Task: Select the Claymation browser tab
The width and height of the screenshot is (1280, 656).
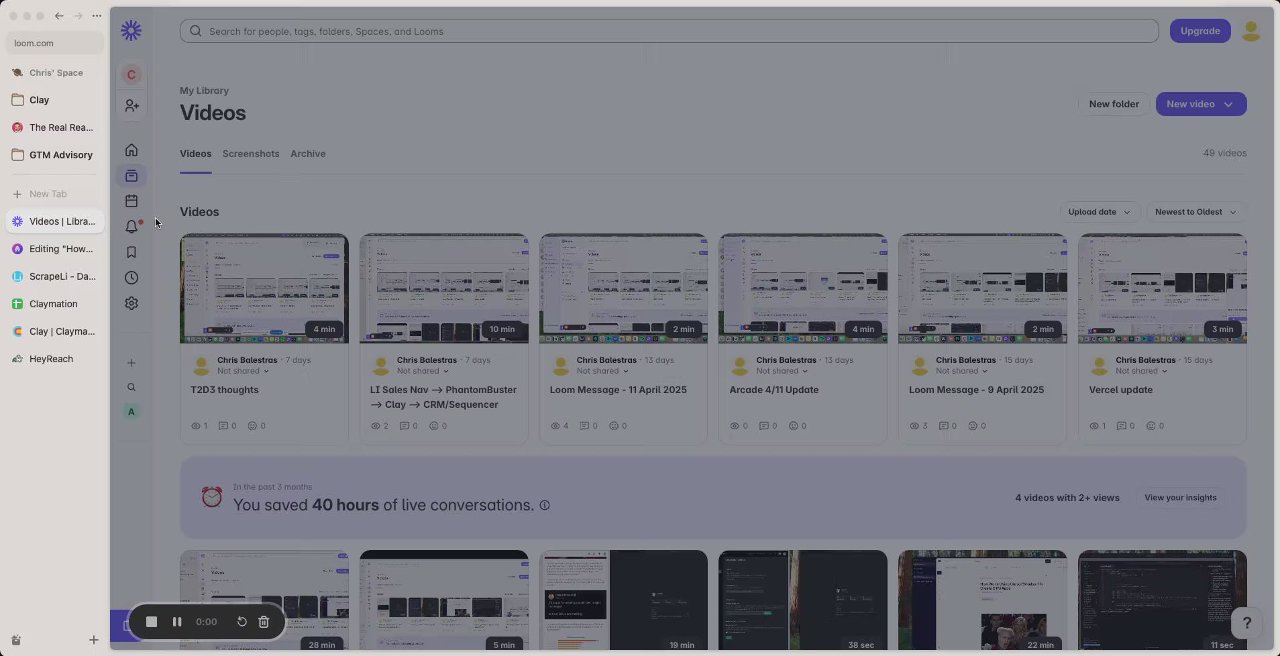Action: [x=55, y=304]
